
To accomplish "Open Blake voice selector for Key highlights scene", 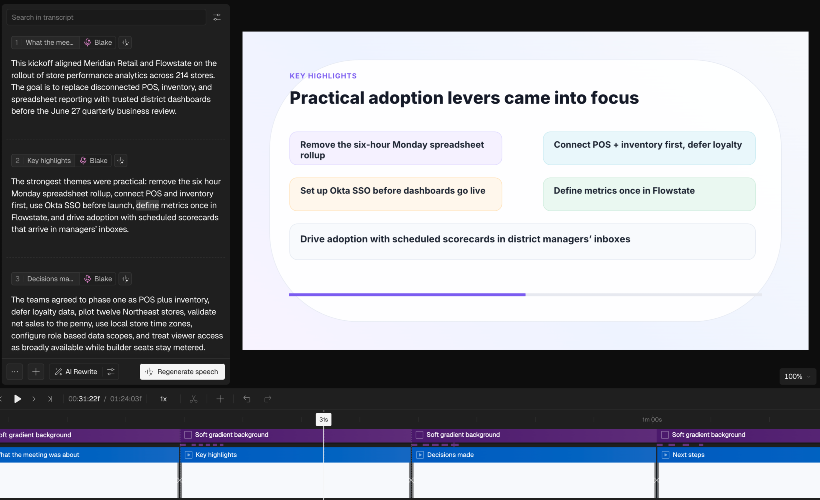I will [x=94, y=161].
